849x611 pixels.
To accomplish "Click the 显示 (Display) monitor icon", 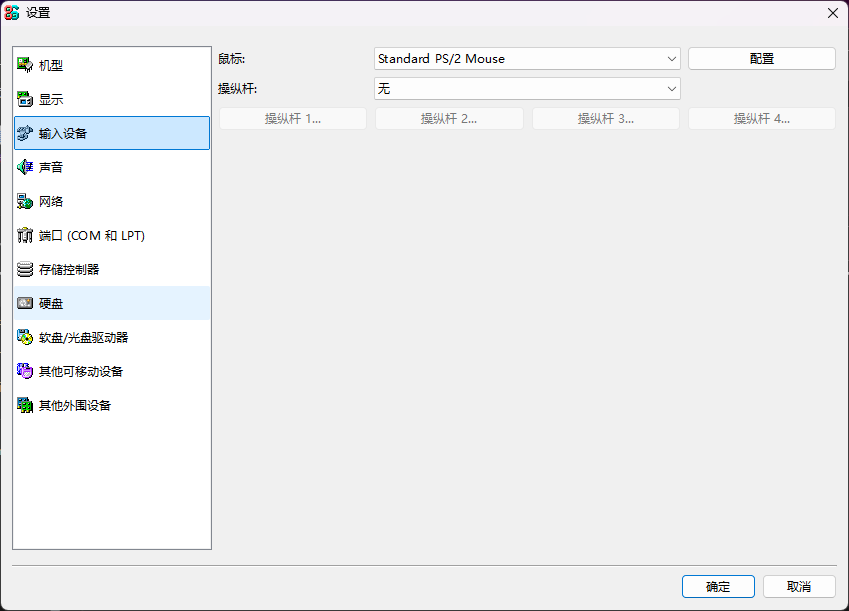I will point(25,99).
